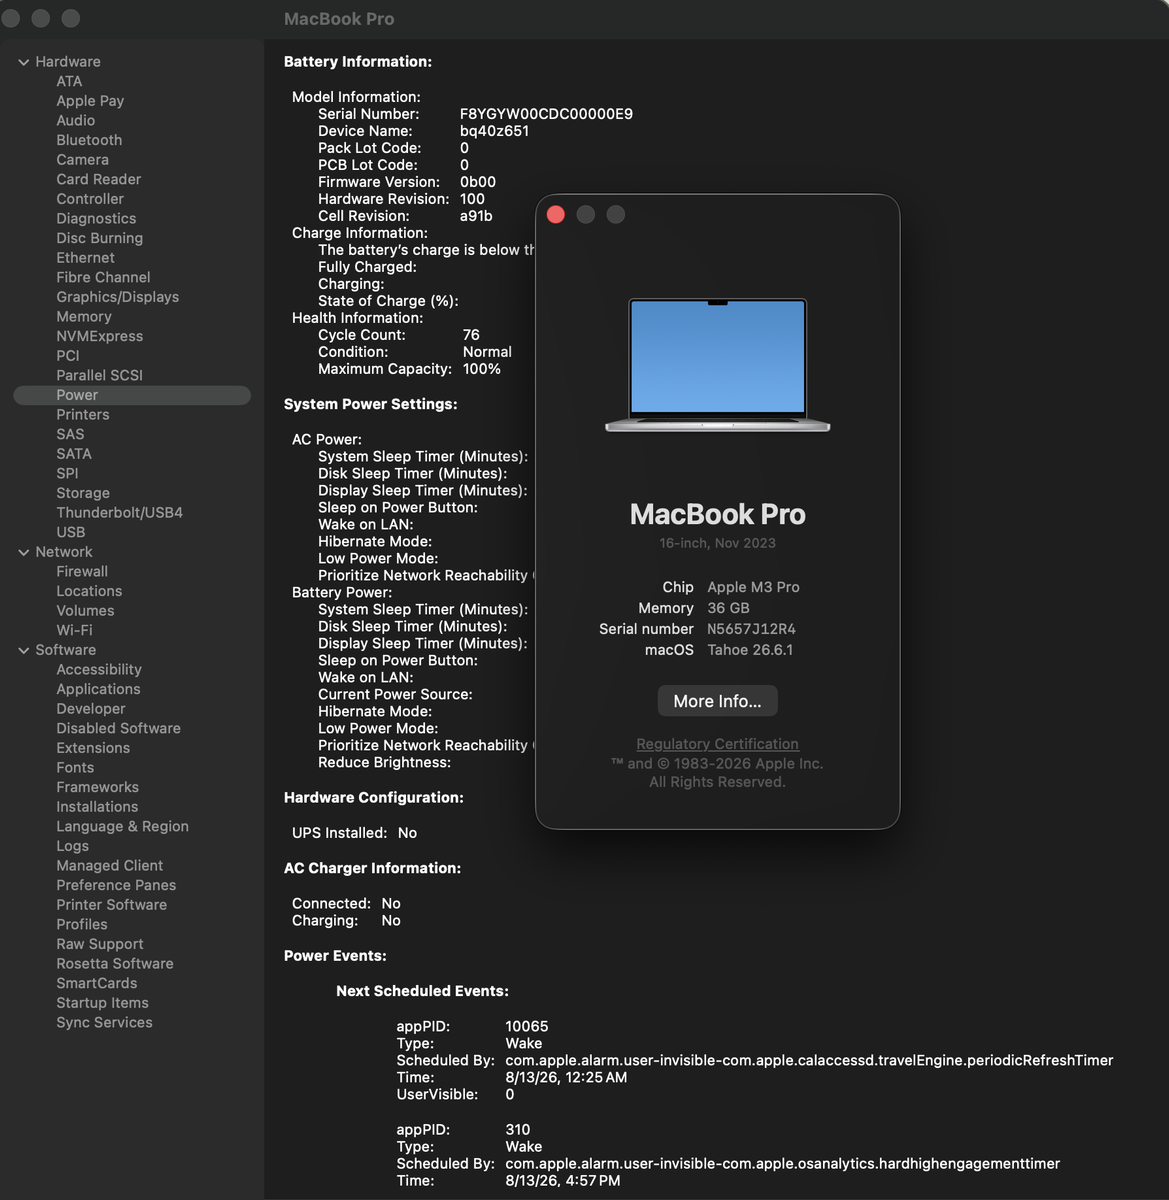The width and height of the screenshot is (1169, 1200).
Task: Select Thunderbolt/USB4 in the sidebar
Action: (x=119, y=512)
